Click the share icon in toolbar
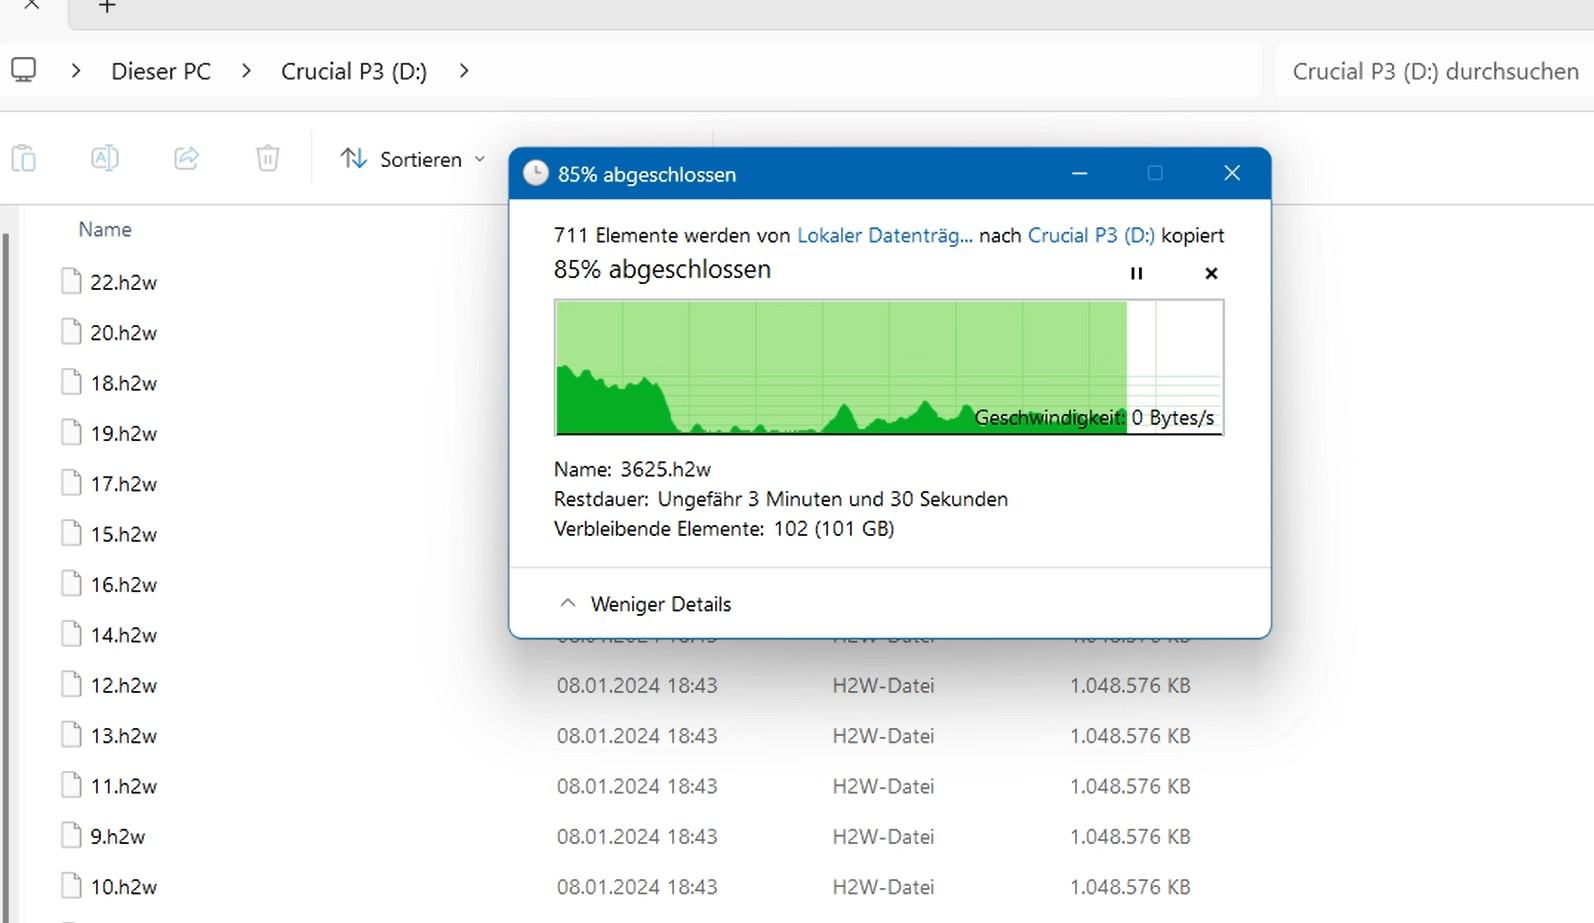Viewport: 1594px width, 923px height. tap(187, 159)
